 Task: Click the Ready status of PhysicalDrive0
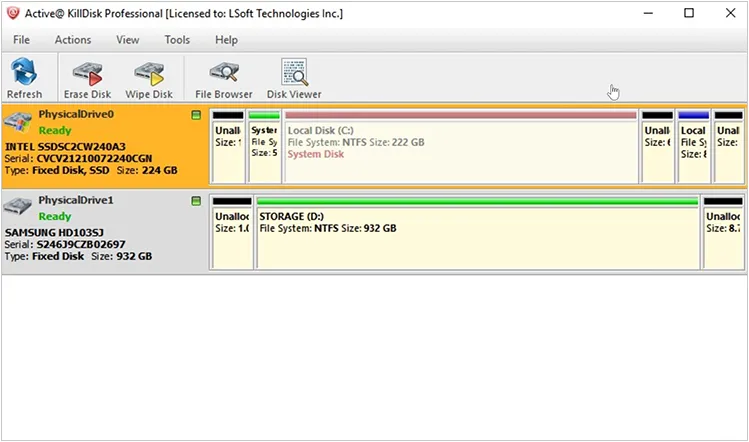(x=55, y=130)
